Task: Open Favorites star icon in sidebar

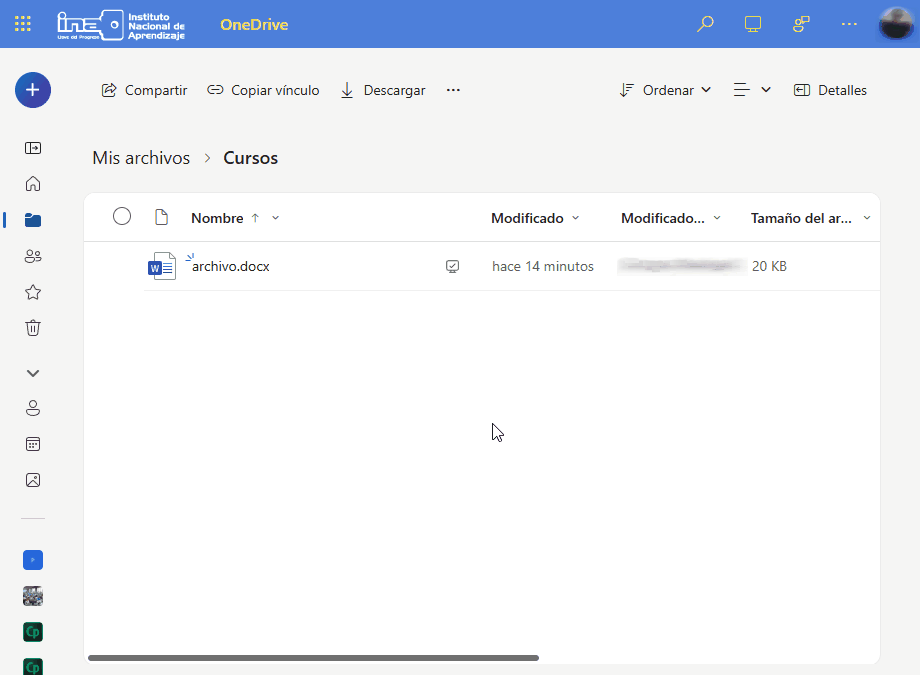Action: 33,292
